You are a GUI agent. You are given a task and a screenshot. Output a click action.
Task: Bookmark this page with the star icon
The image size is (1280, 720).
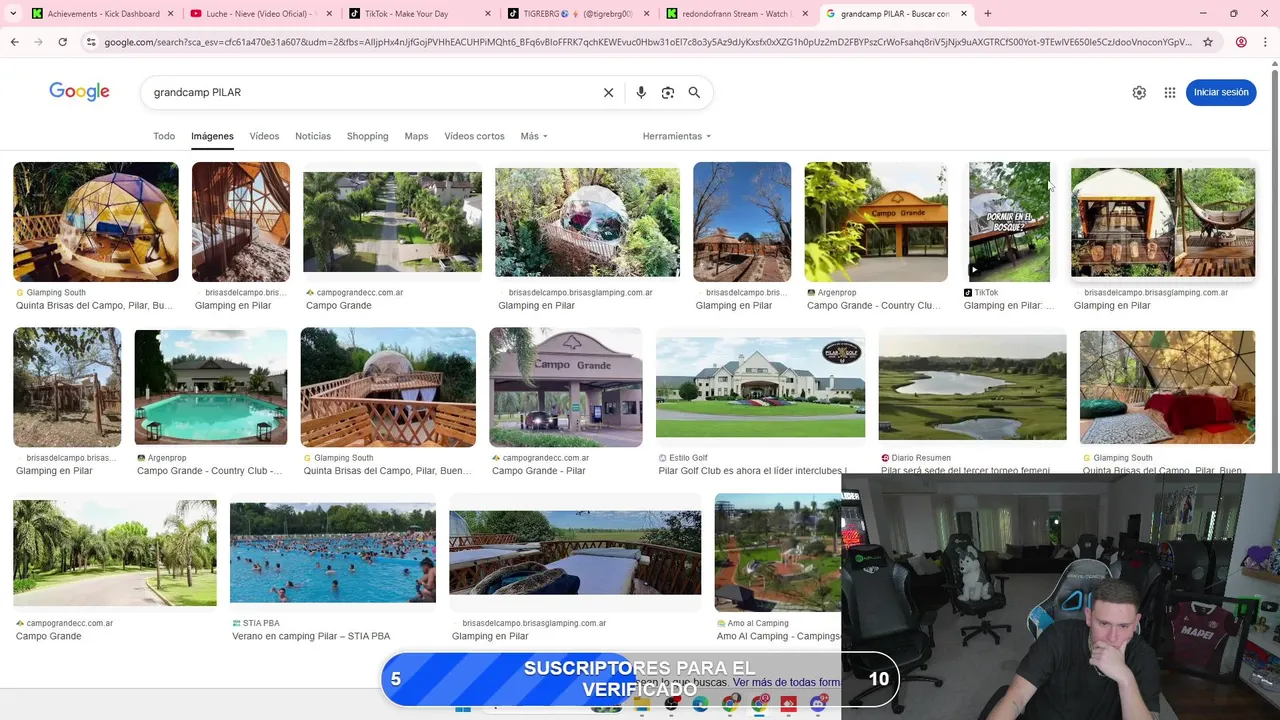click(1208, 42)
